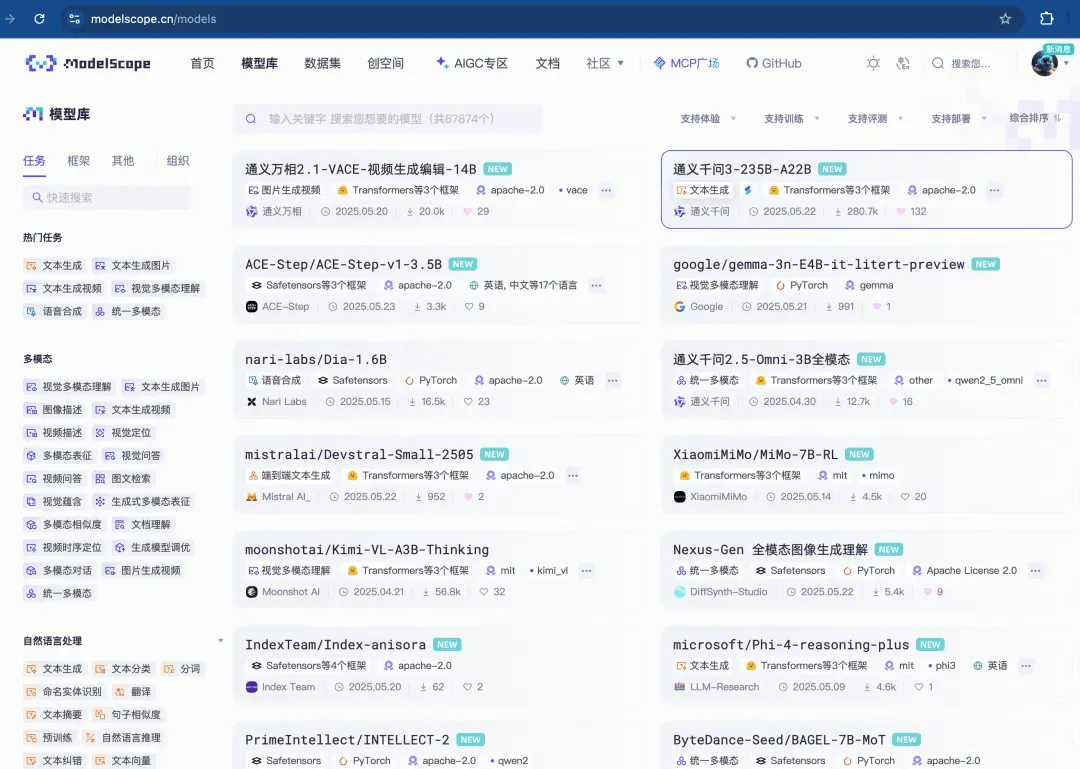Open the 支持训练 filter dropdown
The image size is (1080, 769).
[791, 119]
